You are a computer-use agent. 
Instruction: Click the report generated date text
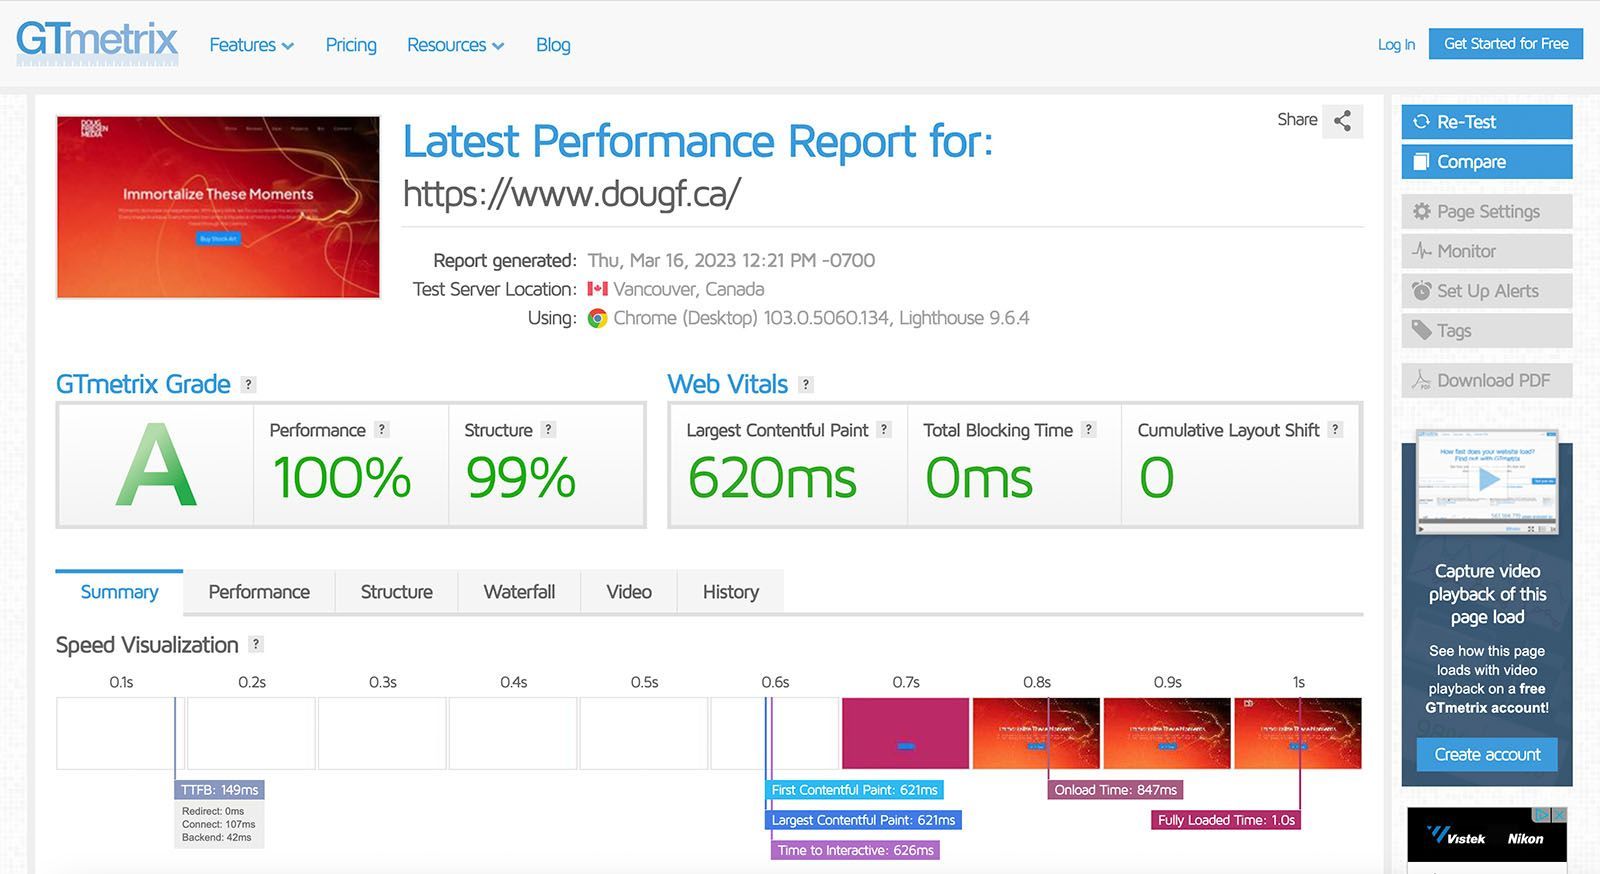(731, 261)
